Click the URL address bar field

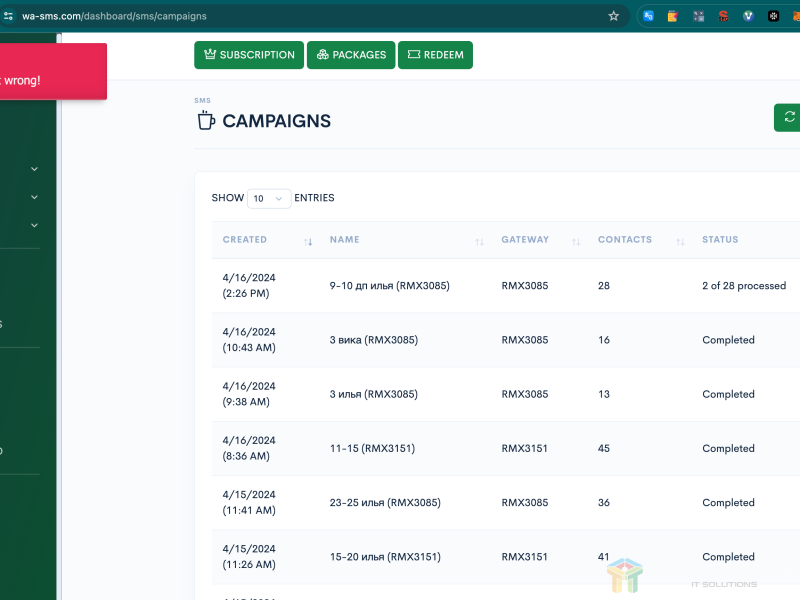click(x=300, y=16)
